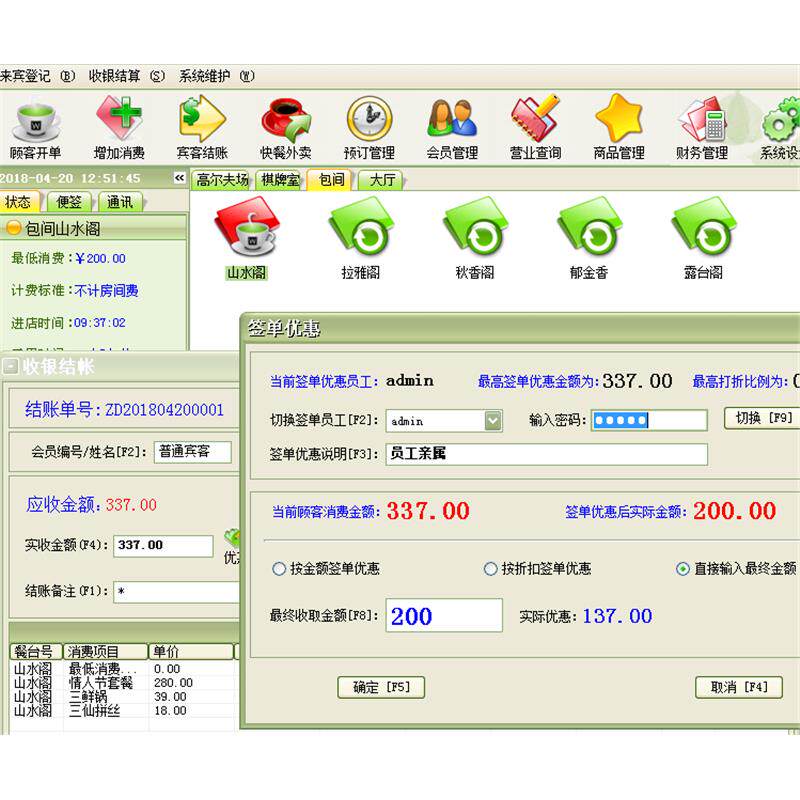Open the 切换签单员工 admin dropdown
The height and width of the screenshot is (800, 800).
pyautogui.click(x=493, y=421)
